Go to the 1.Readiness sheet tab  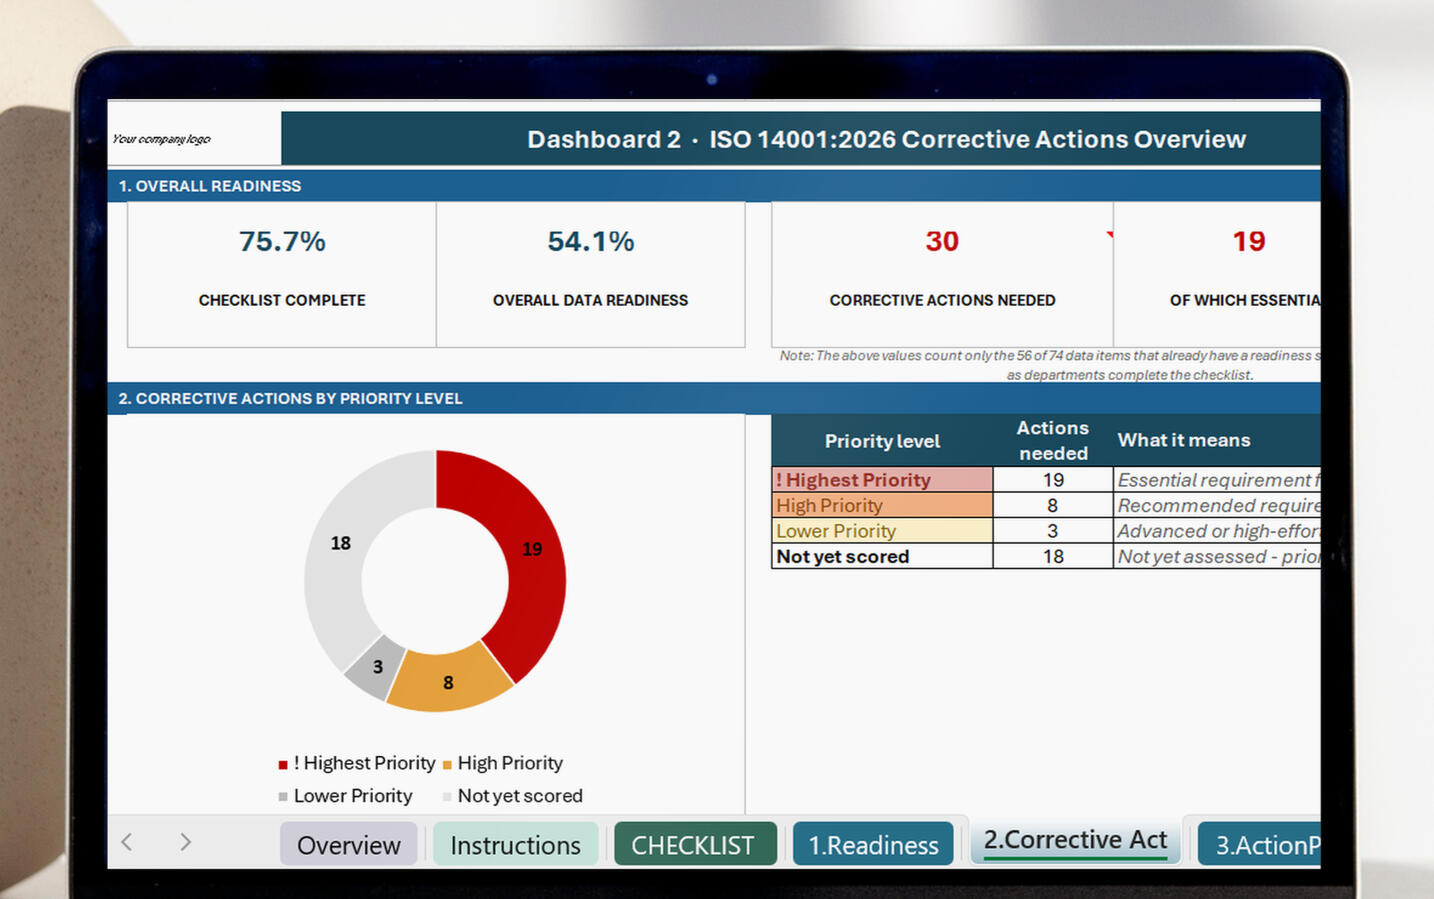pyautogui.click(x=873, y=844)
